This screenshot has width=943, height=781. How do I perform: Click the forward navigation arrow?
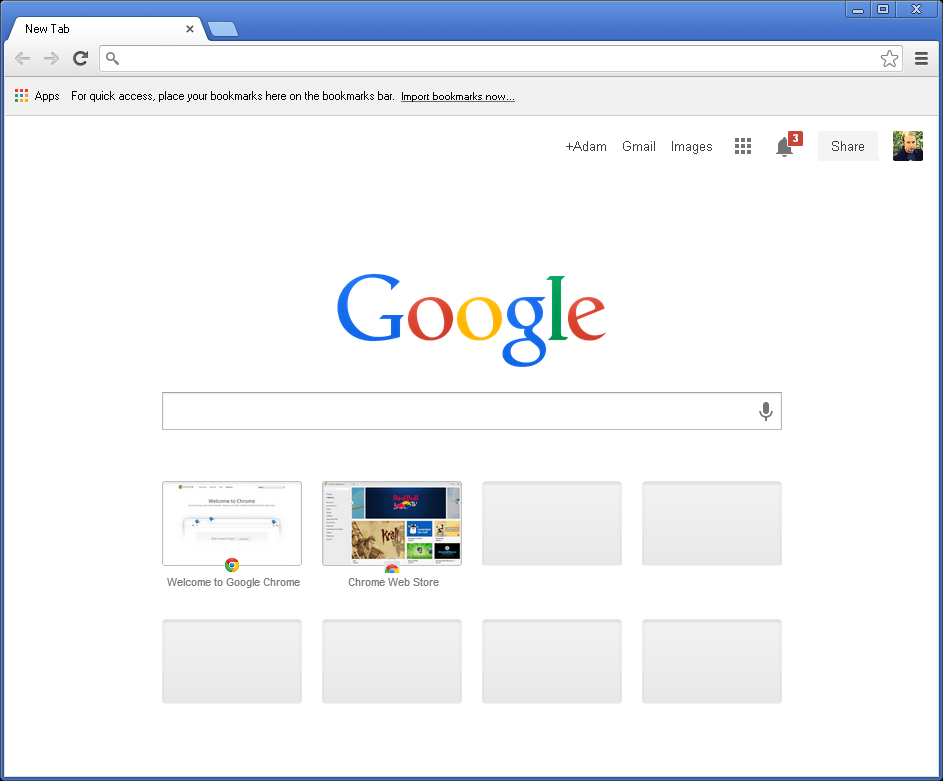point(51,59)
